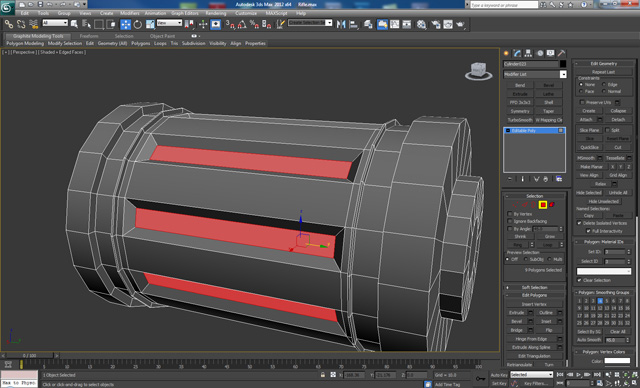Click the QuickSlice button
This screenshot has height=388, width=640.
(589, 147)
